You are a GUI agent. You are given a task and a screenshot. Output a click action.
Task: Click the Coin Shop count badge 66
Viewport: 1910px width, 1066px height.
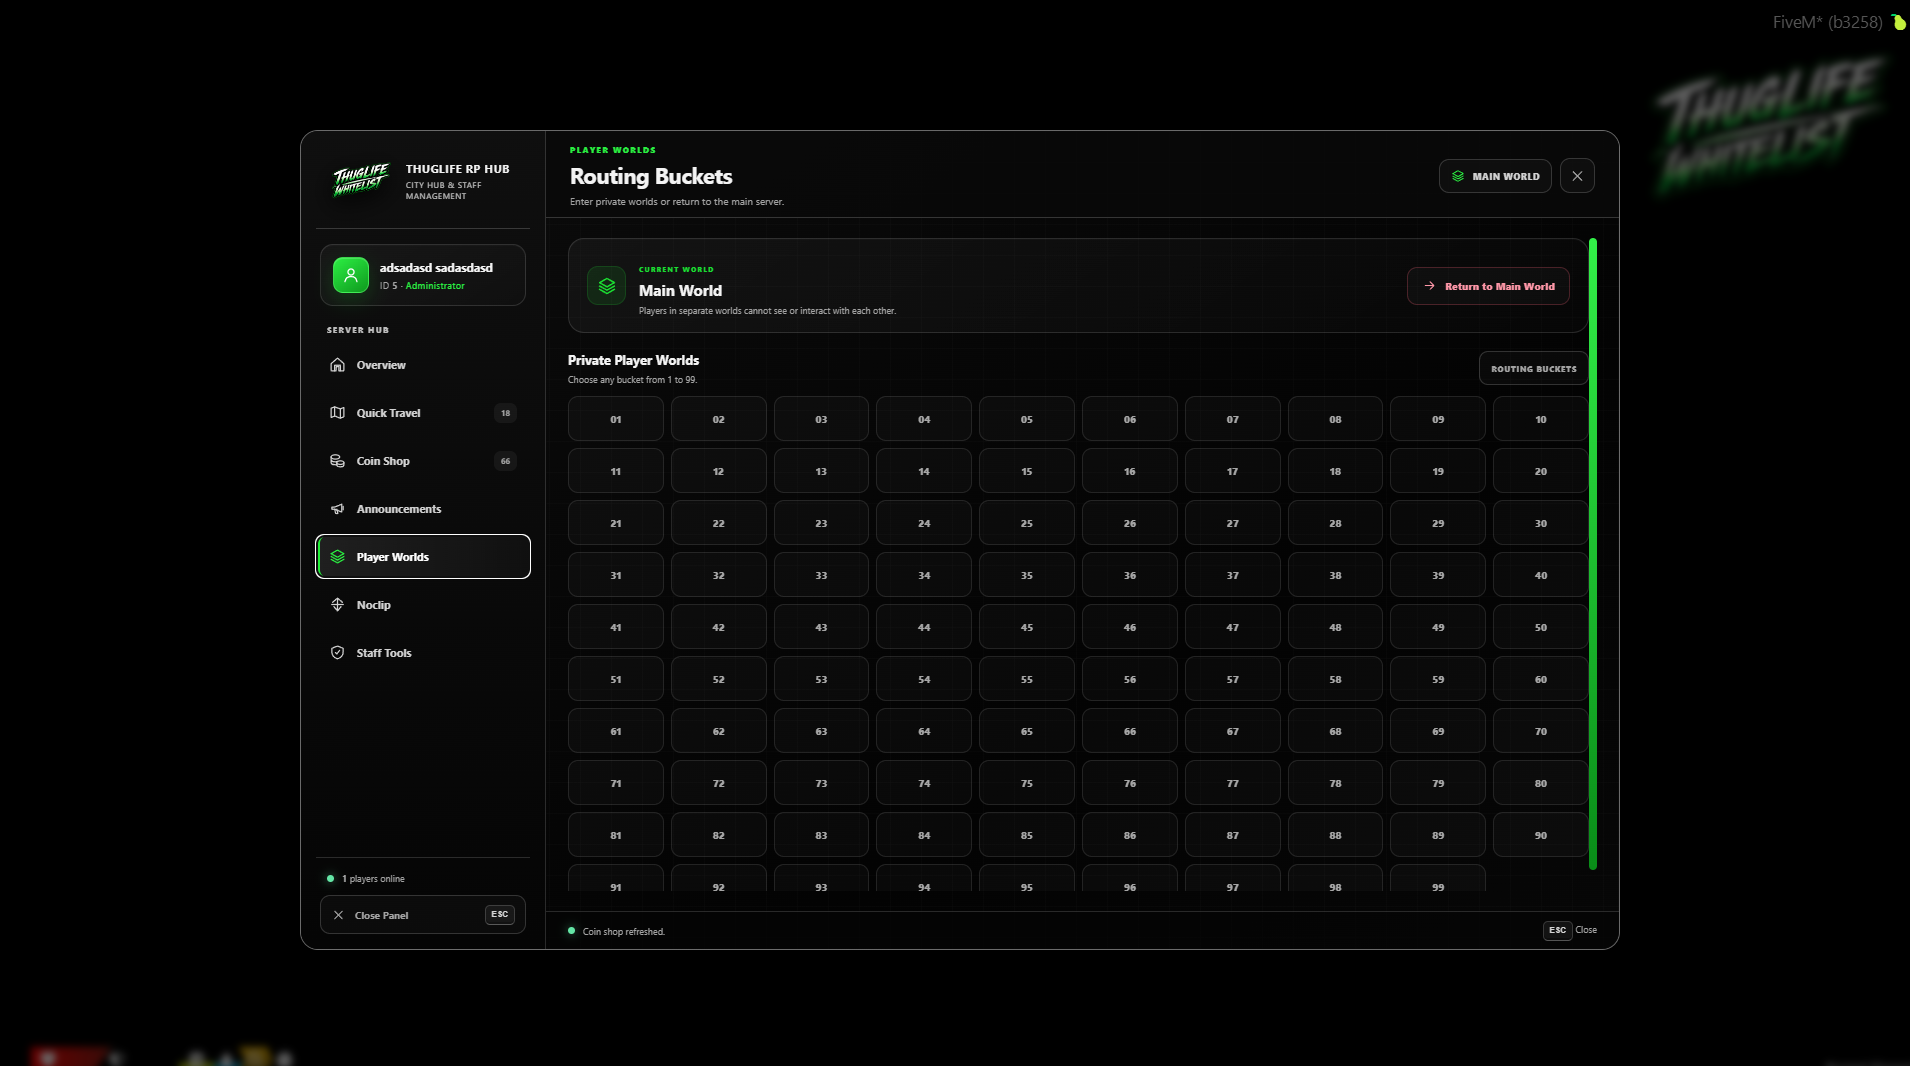point(506,461)
